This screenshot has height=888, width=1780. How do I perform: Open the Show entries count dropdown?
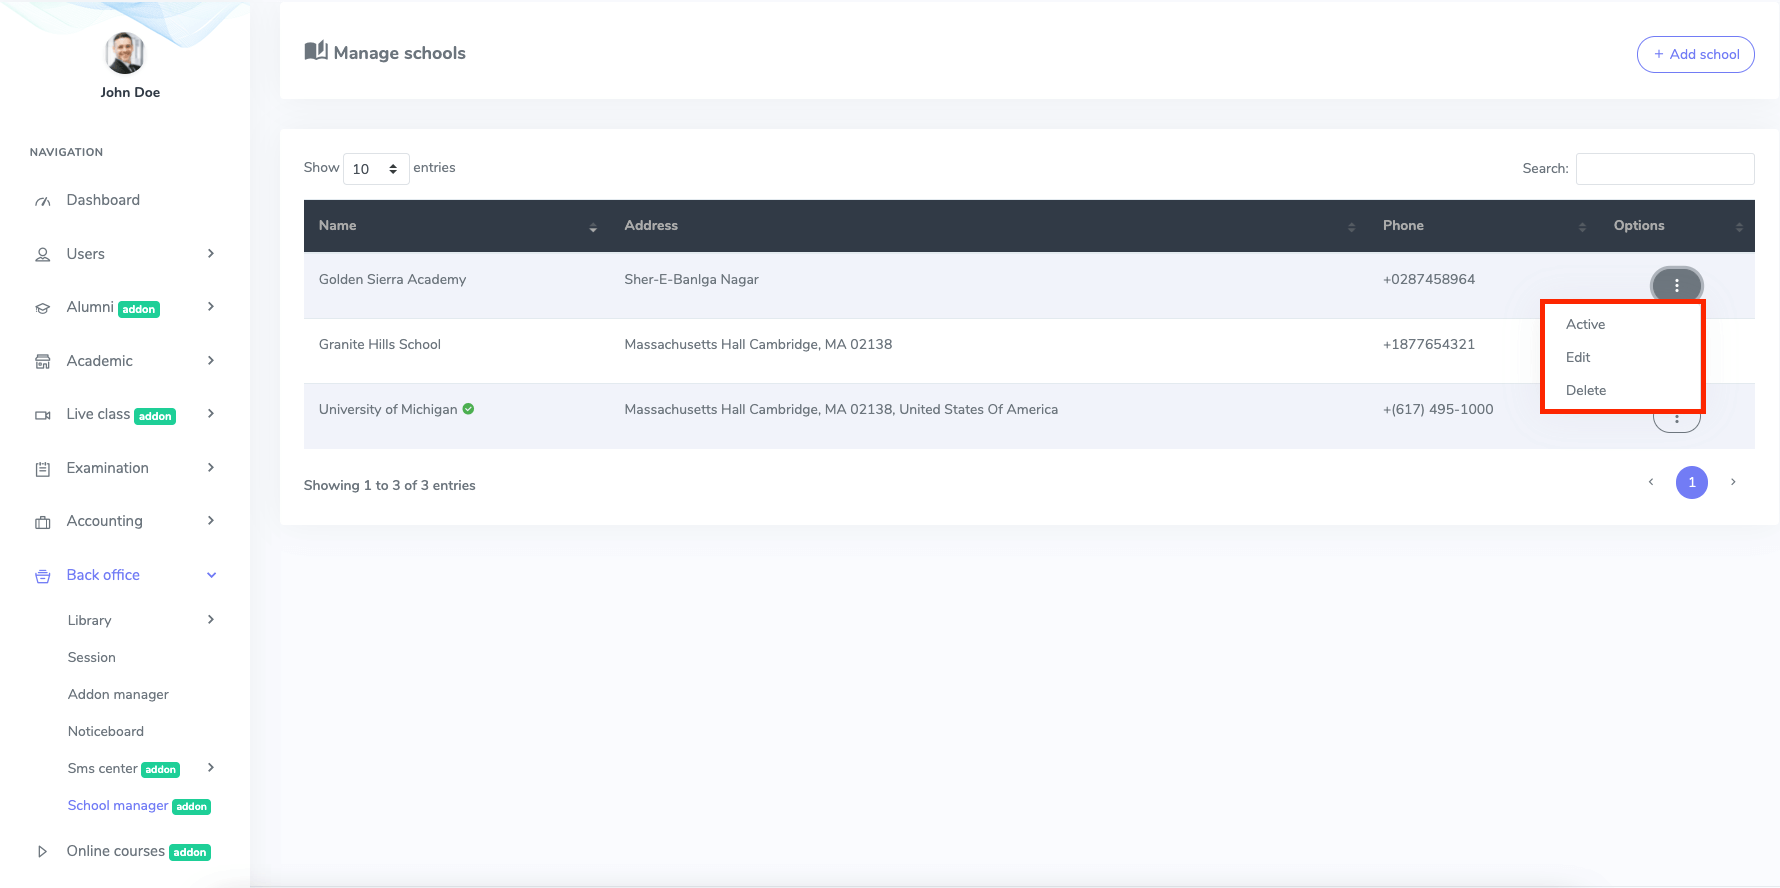tap(375, 169)
